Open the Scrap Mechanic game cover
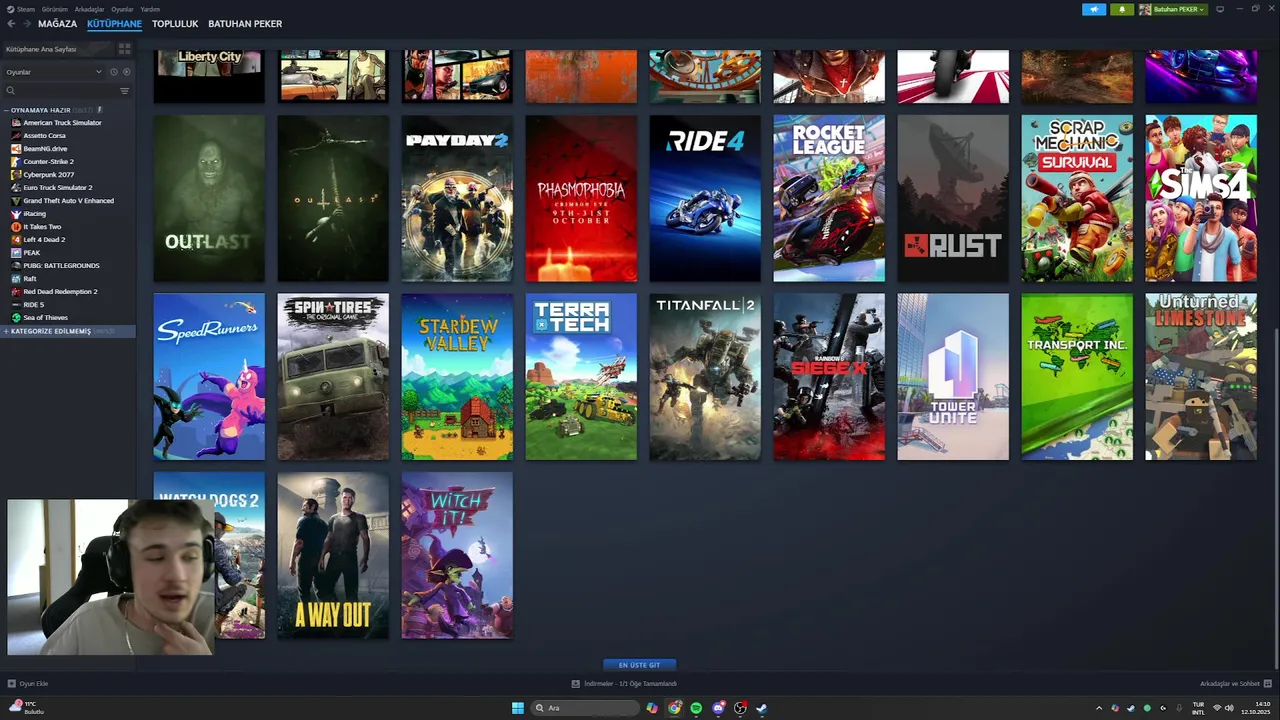The width and height of the screenshot is (1280, 720). (1077, 198)
